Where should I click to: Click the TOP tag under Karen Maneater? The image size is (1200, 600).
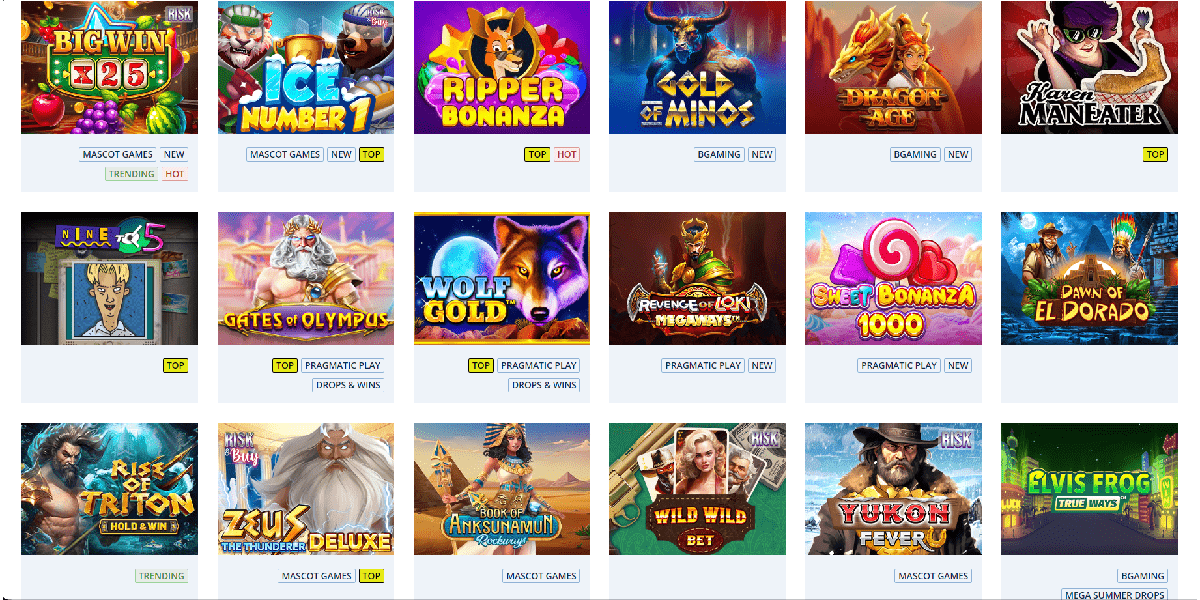tap(1156, 155)
